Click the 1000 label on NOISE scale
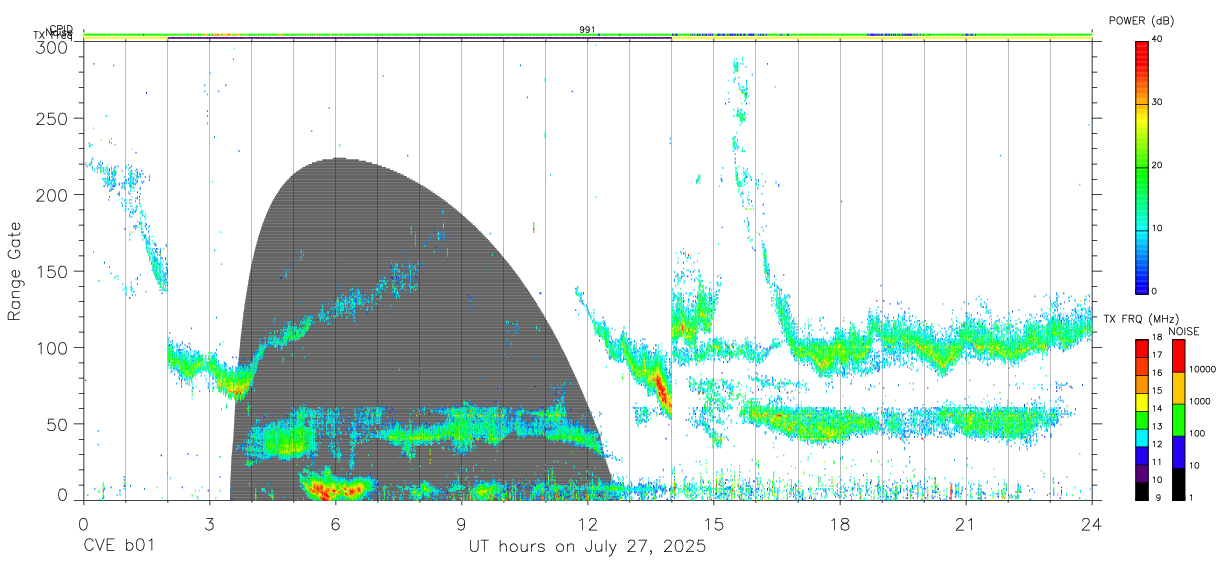 [1199, 401]
